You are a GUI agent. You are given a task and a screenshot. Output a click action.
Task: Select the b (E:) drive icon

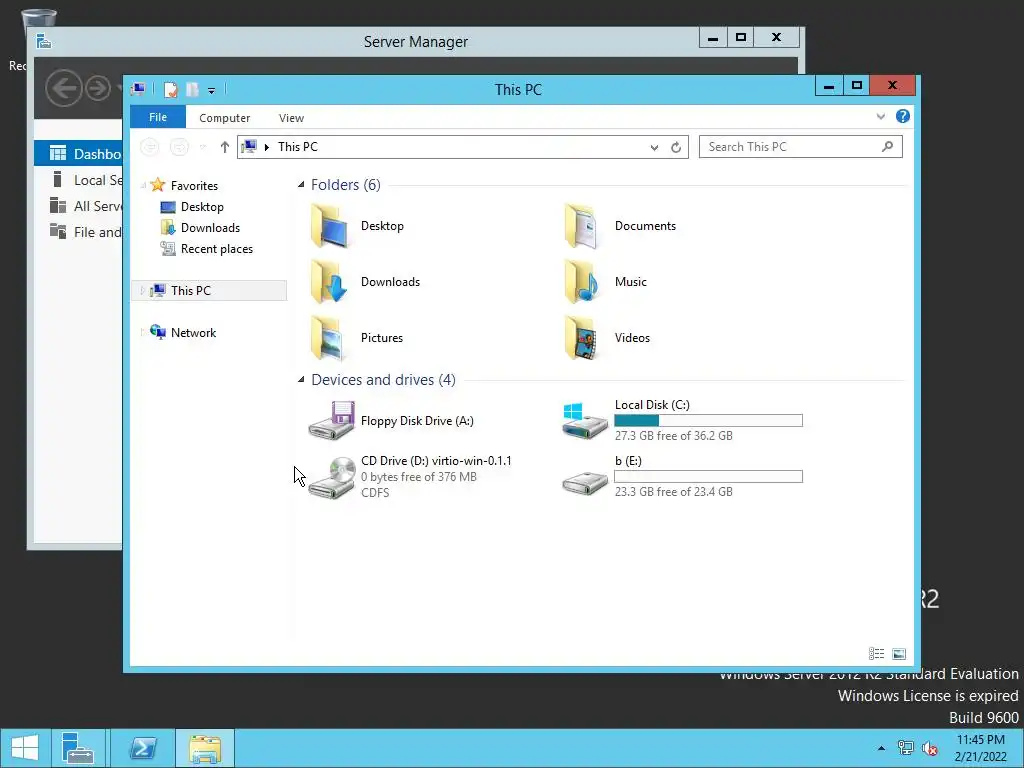tap(585, 483)
